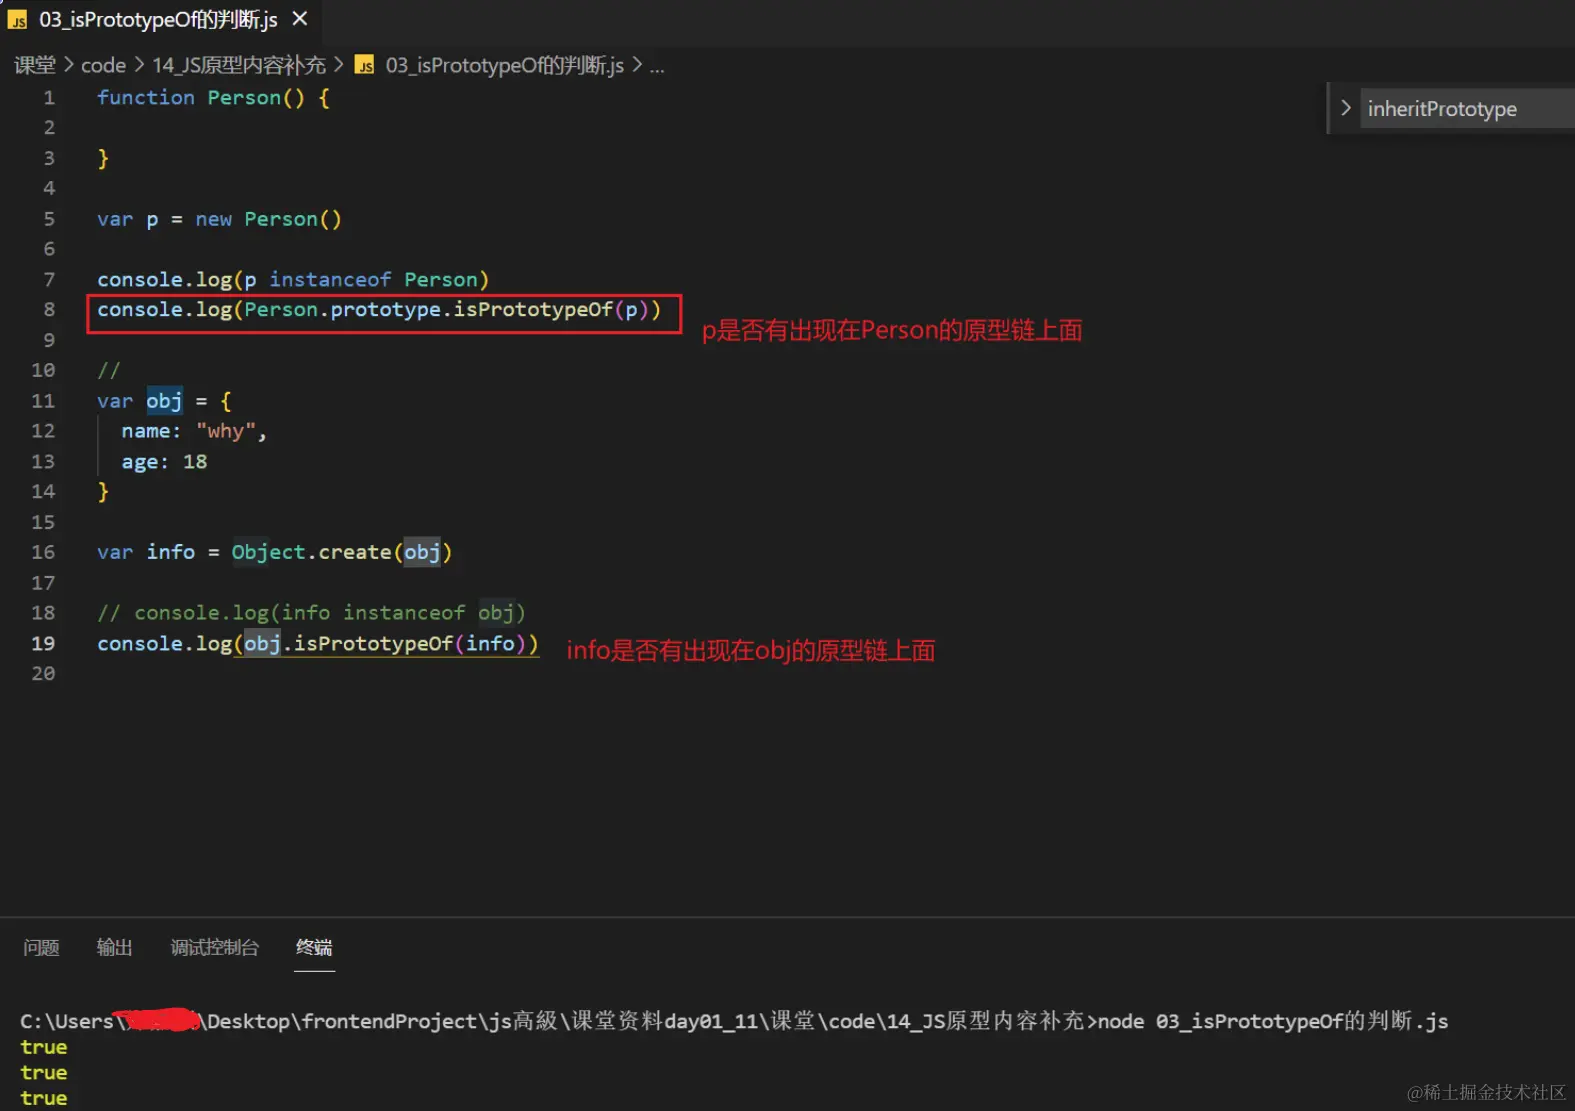Focus the find field containing inheritPrototype
This screenshot has height=1111, width=1575.
[1467, 108]
